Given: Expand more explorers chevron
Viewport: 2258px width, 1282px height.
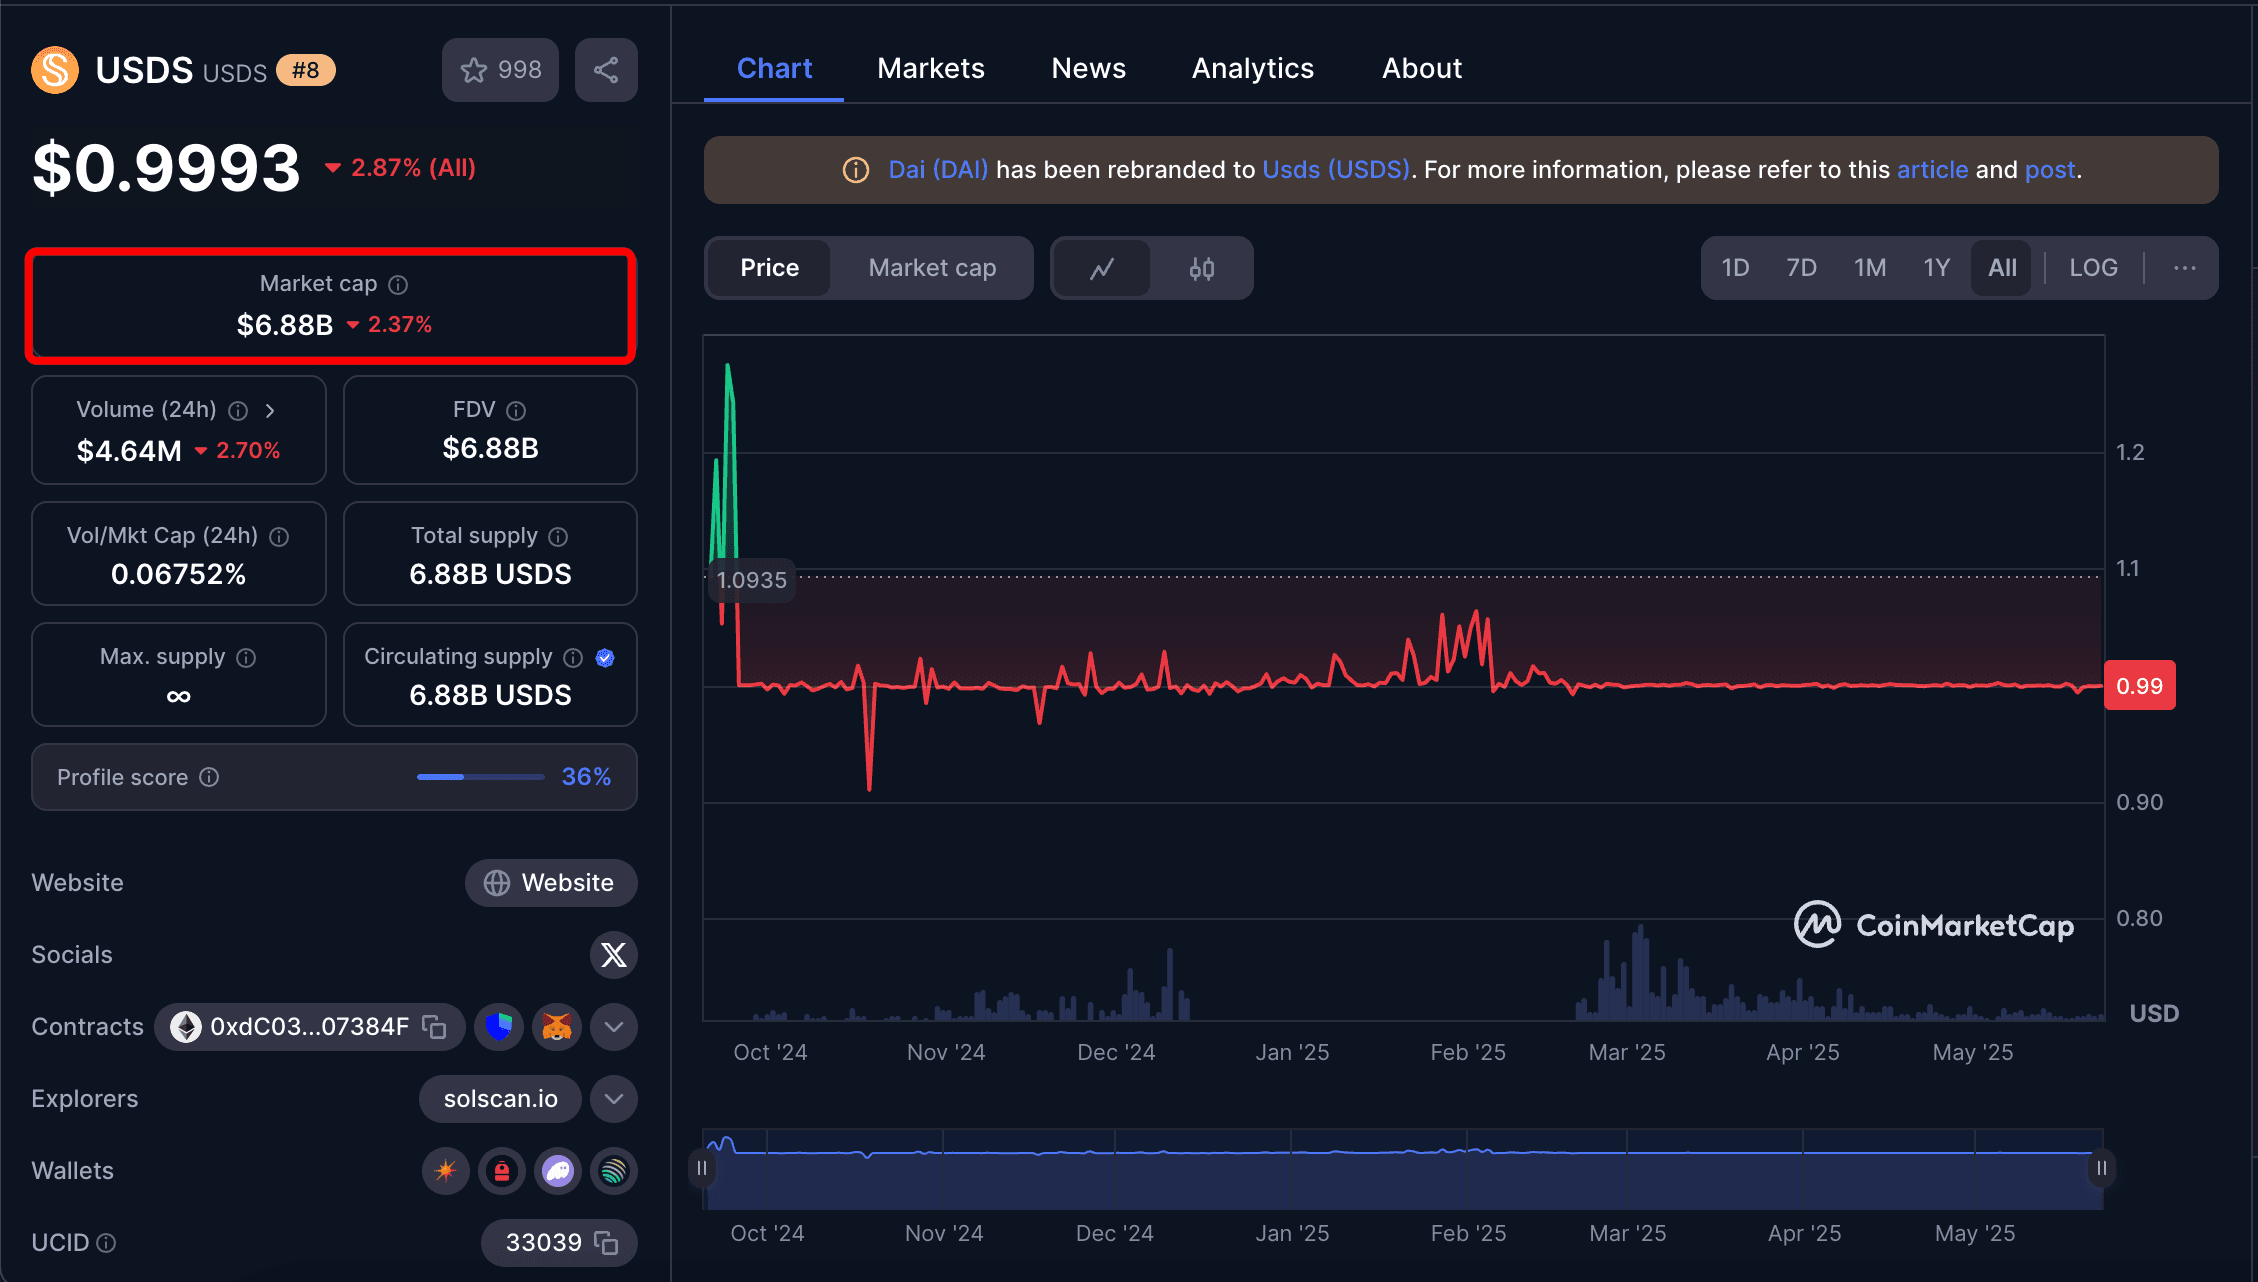Looking at the screenshot, I should pos(614,1099).
